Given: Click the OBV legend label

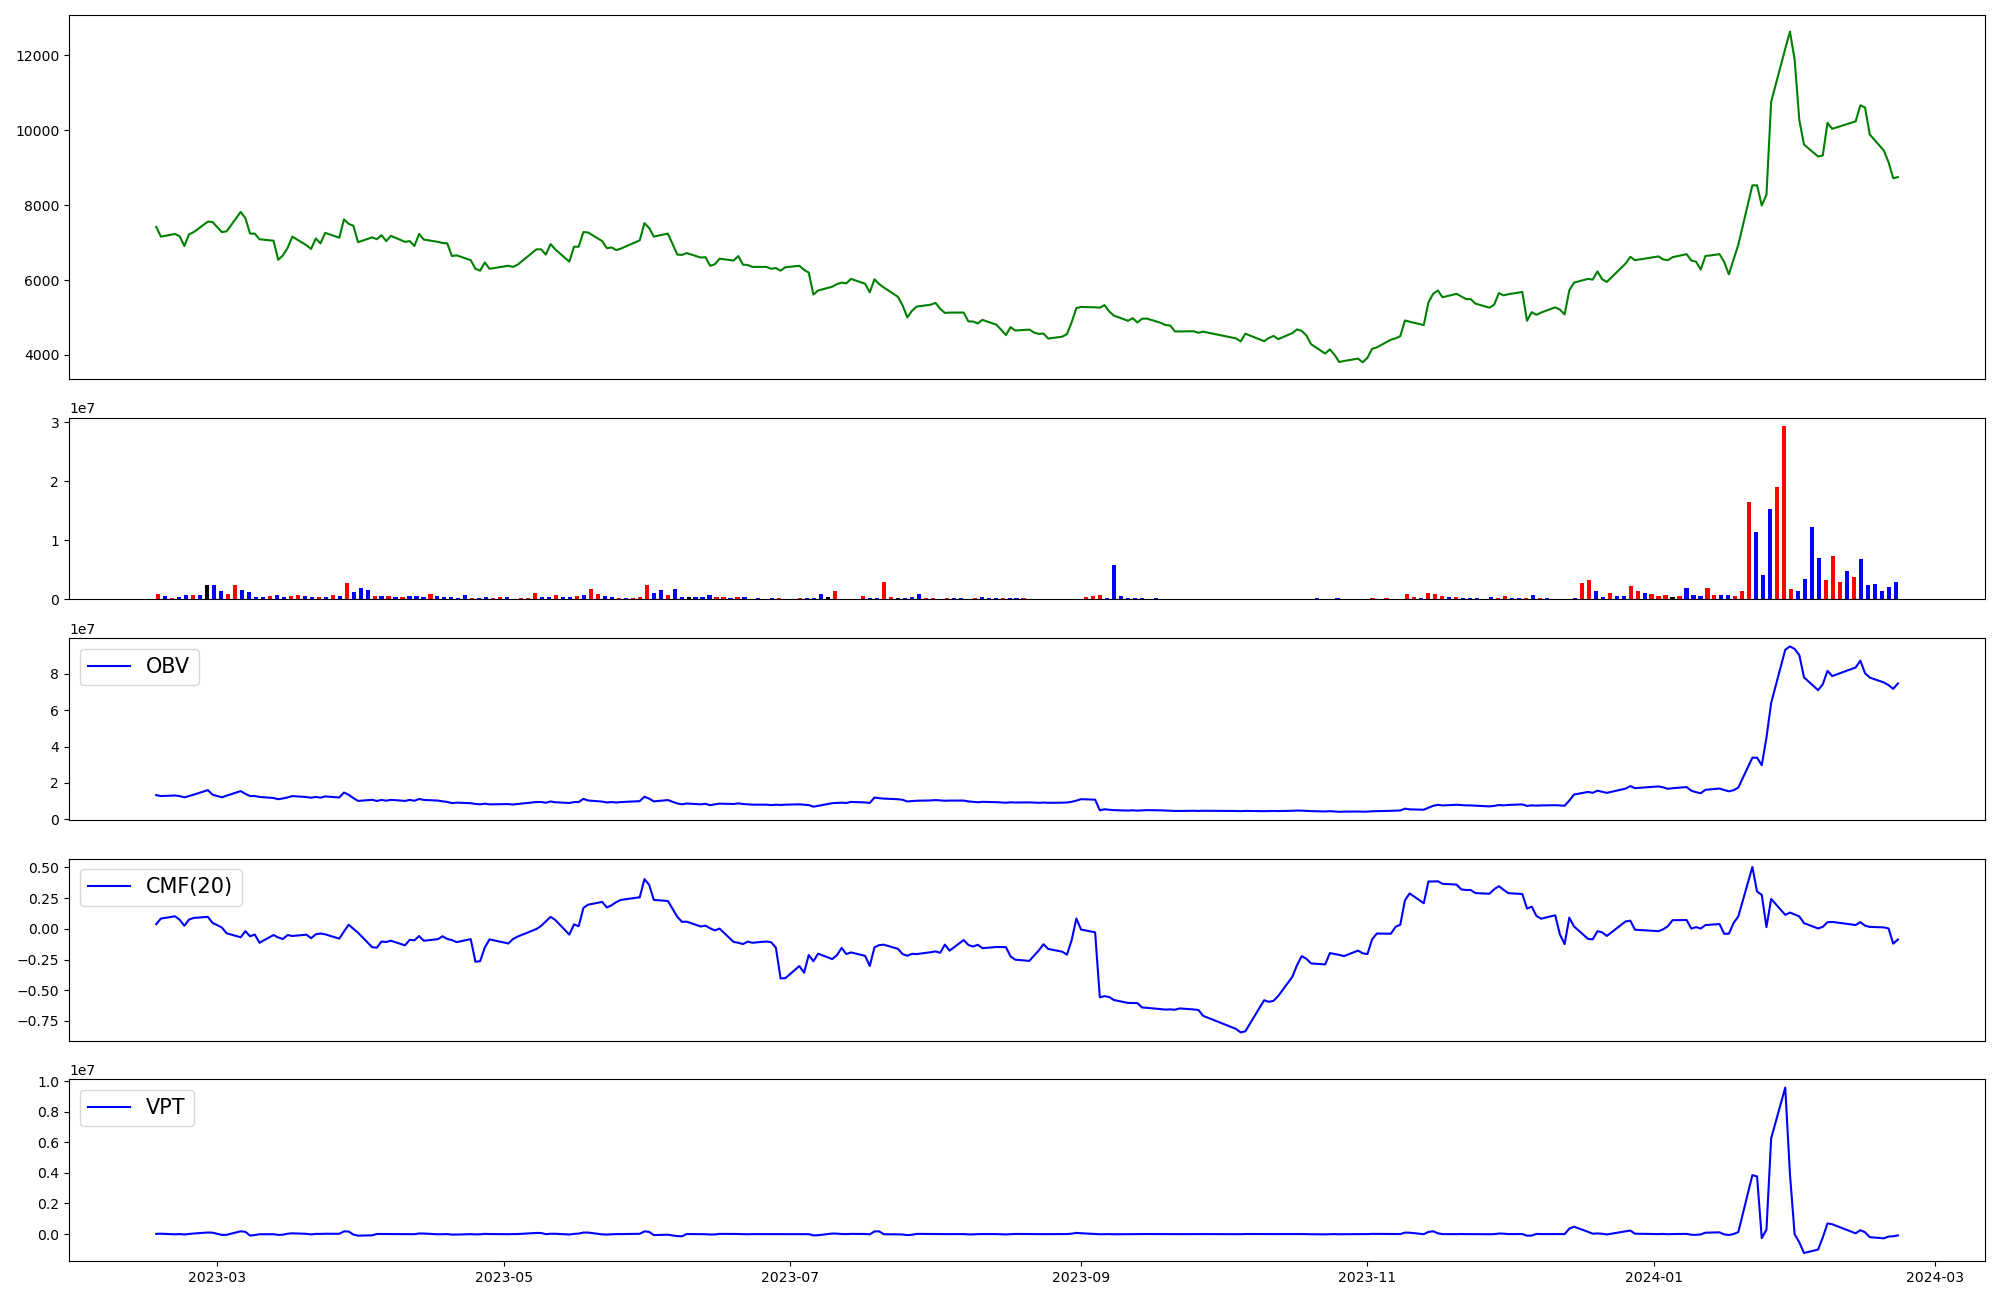Looking at the screenshot, I should (167, 667).
